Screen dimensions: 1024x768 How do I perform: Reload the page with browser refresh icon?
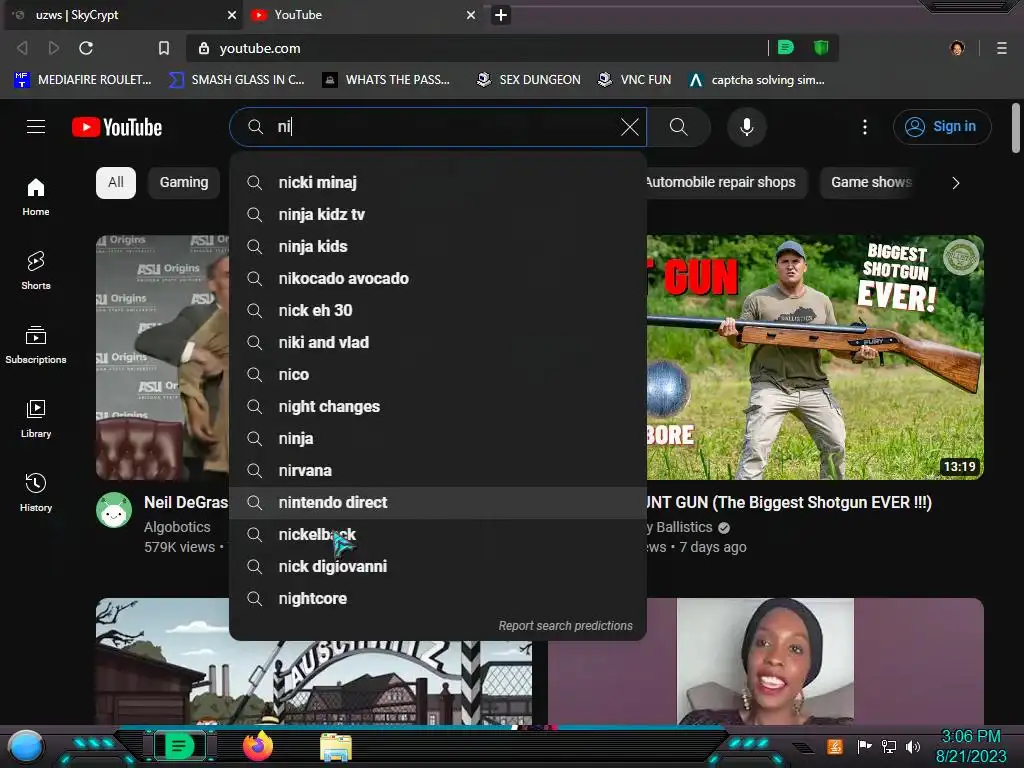[x=86, y=48]
